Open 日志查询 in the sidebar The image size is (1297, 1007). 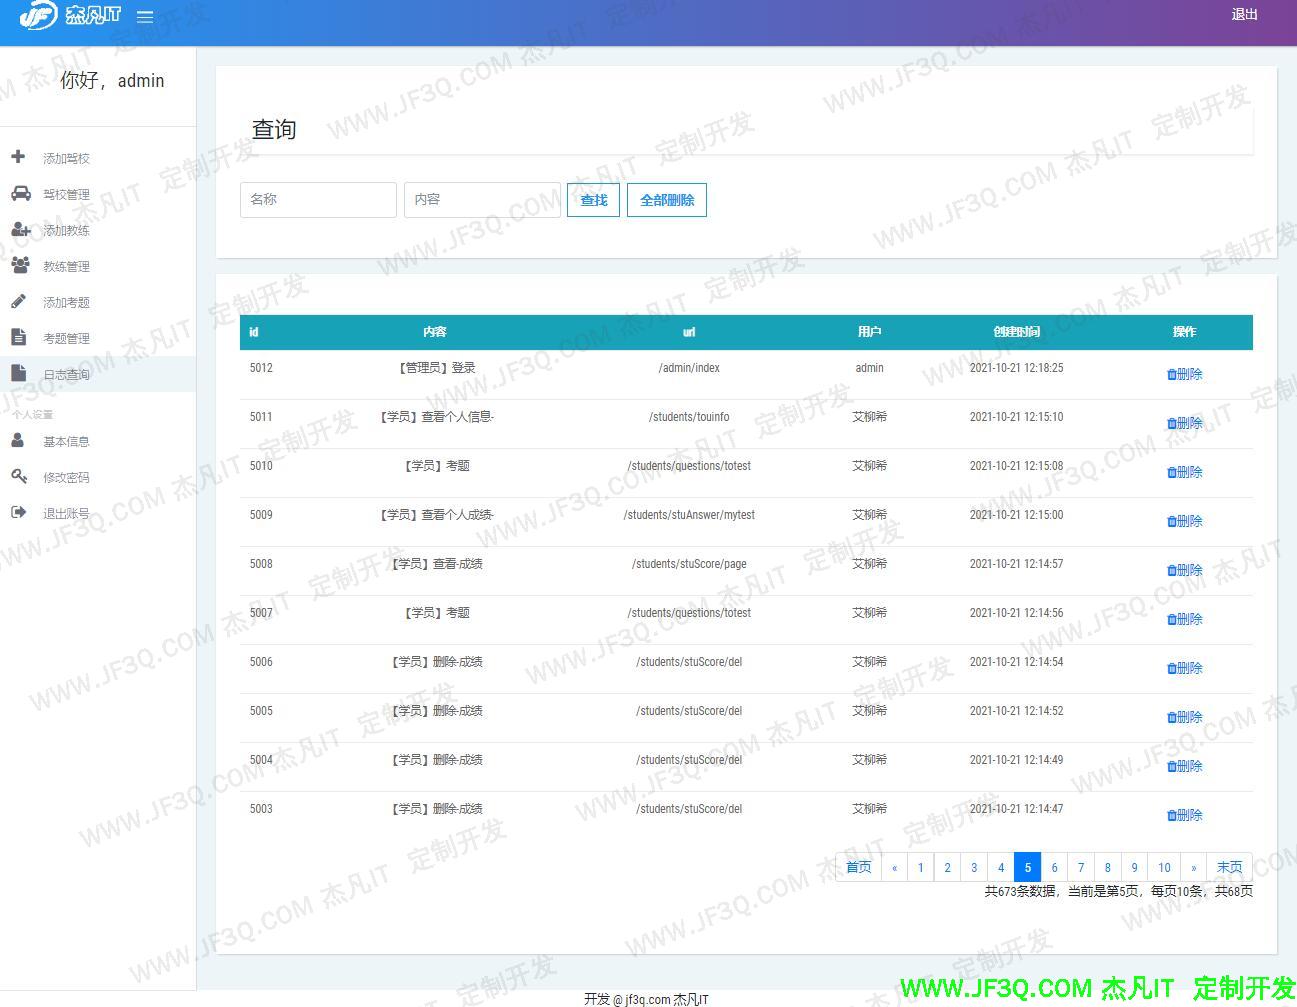click(66, 374)
